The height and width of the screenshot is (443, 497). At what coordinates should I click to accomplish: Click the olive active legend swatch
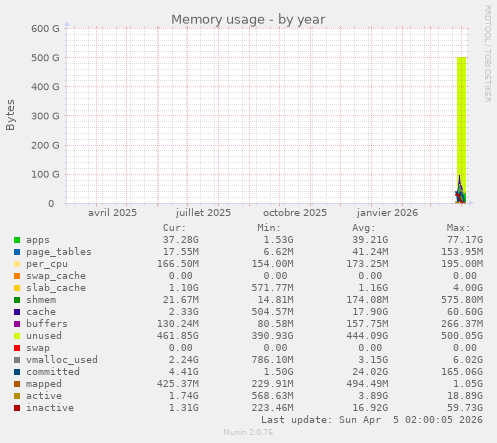[17, 396]
